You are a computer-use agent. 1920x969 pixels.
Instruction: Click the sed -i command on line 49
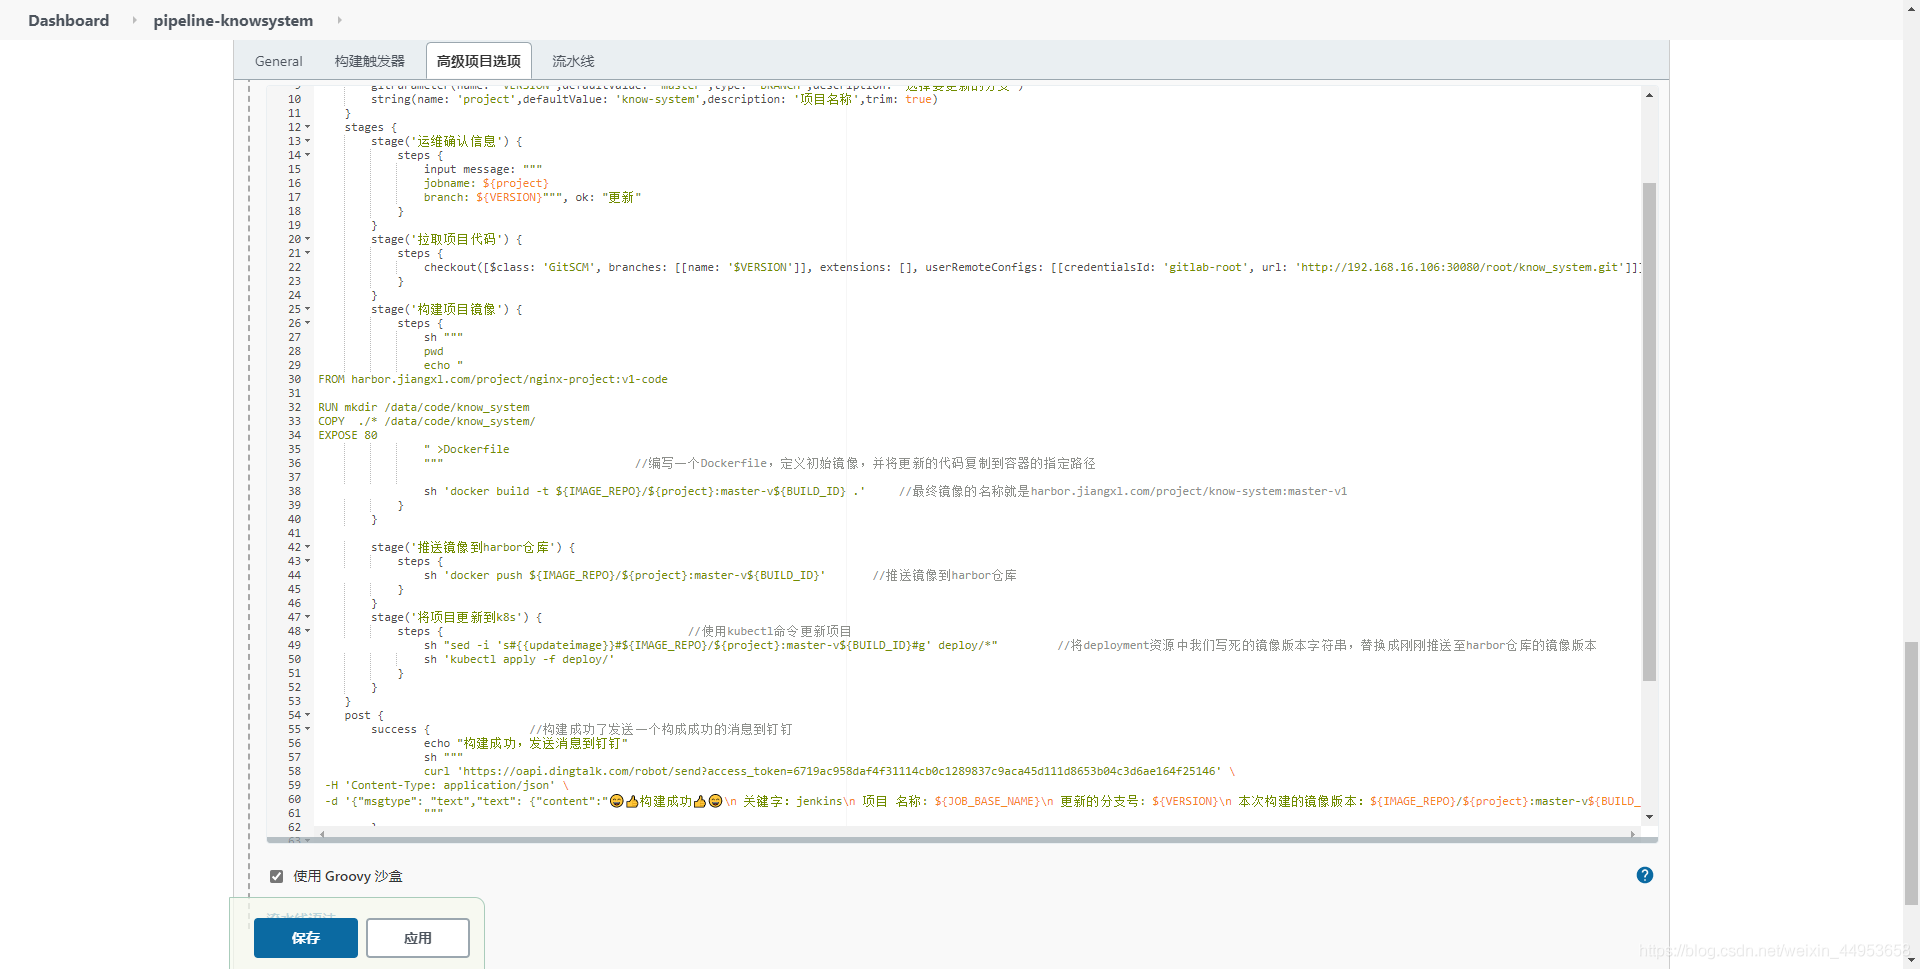point(710,645)
